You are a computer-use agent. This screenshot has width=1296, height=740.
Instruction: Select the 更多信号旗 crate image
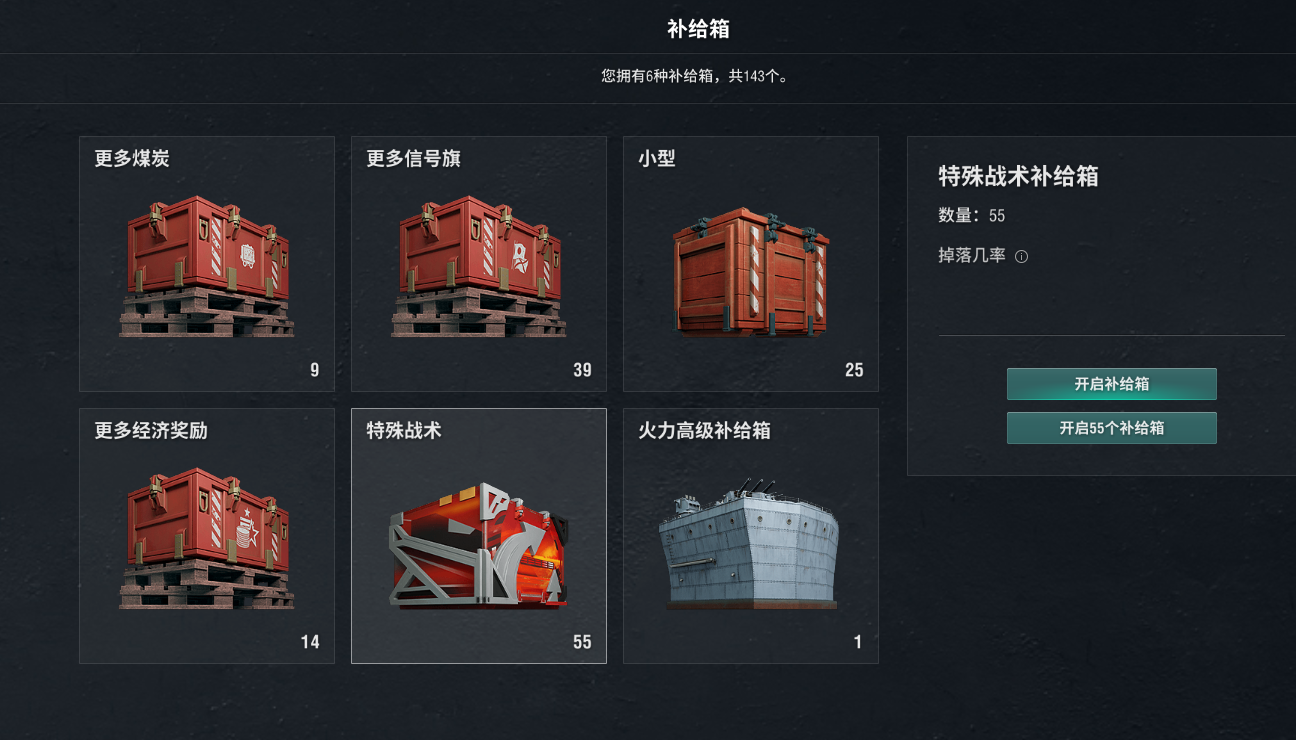click(479, 266)
